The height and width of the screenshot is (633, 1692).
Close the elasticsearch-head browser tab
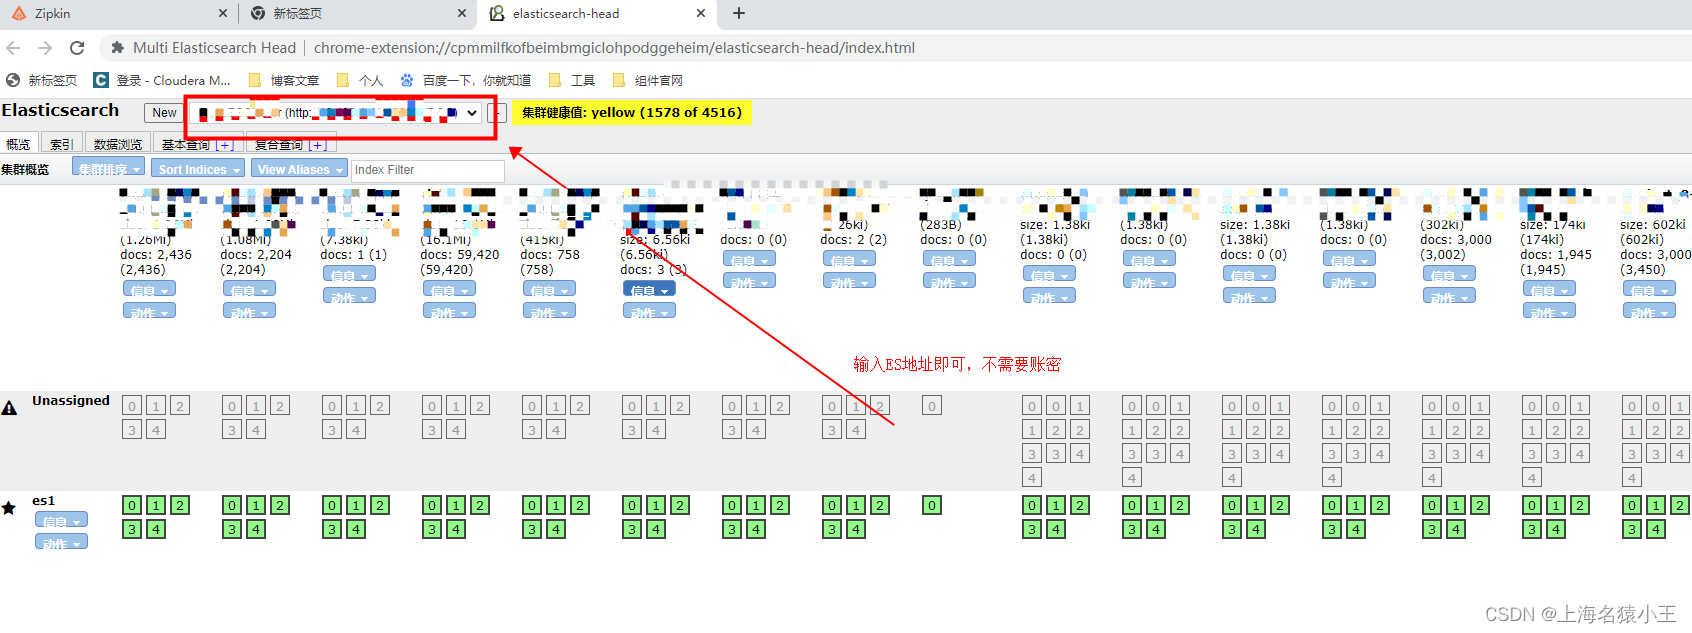pyautogui.click(x=700, y=13)
